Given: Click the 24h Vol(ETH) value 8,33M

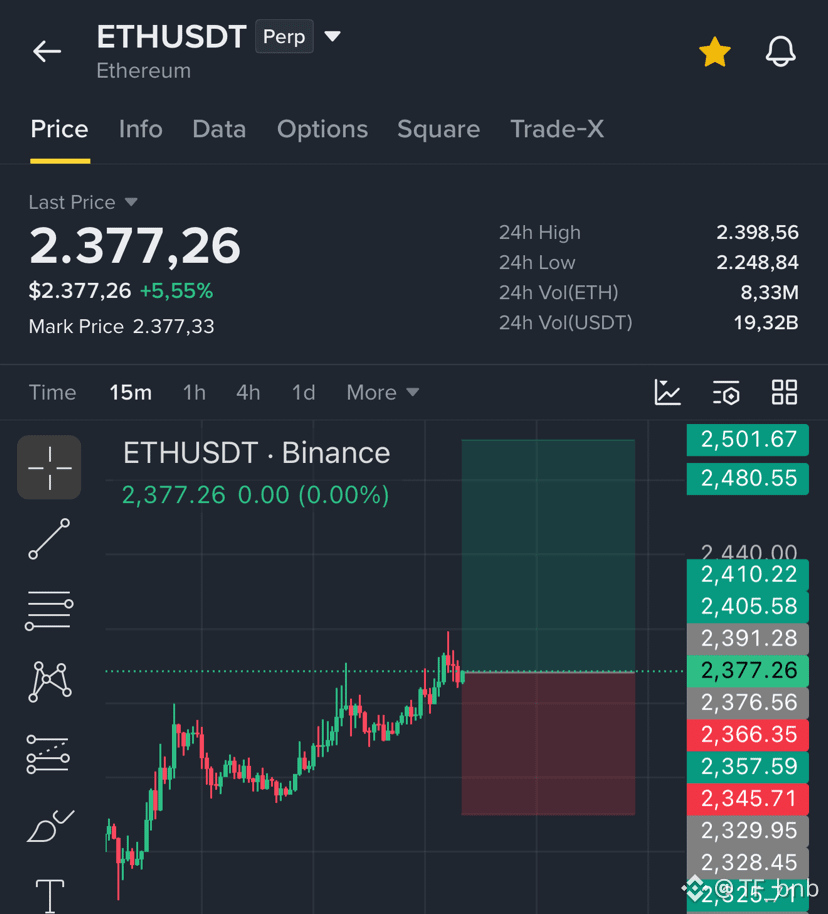Looking at the screenshot, I should click(769, 293).
